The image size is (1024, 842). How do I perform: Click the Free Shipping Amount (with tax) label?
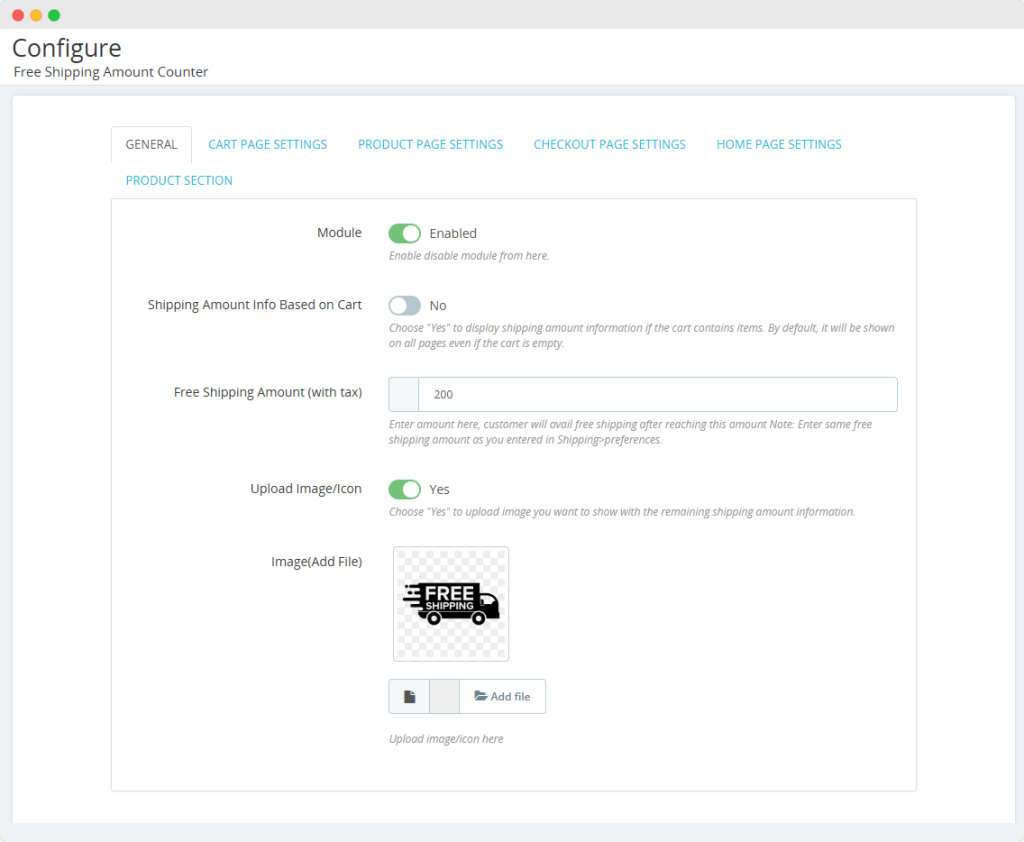click(267, 392)
